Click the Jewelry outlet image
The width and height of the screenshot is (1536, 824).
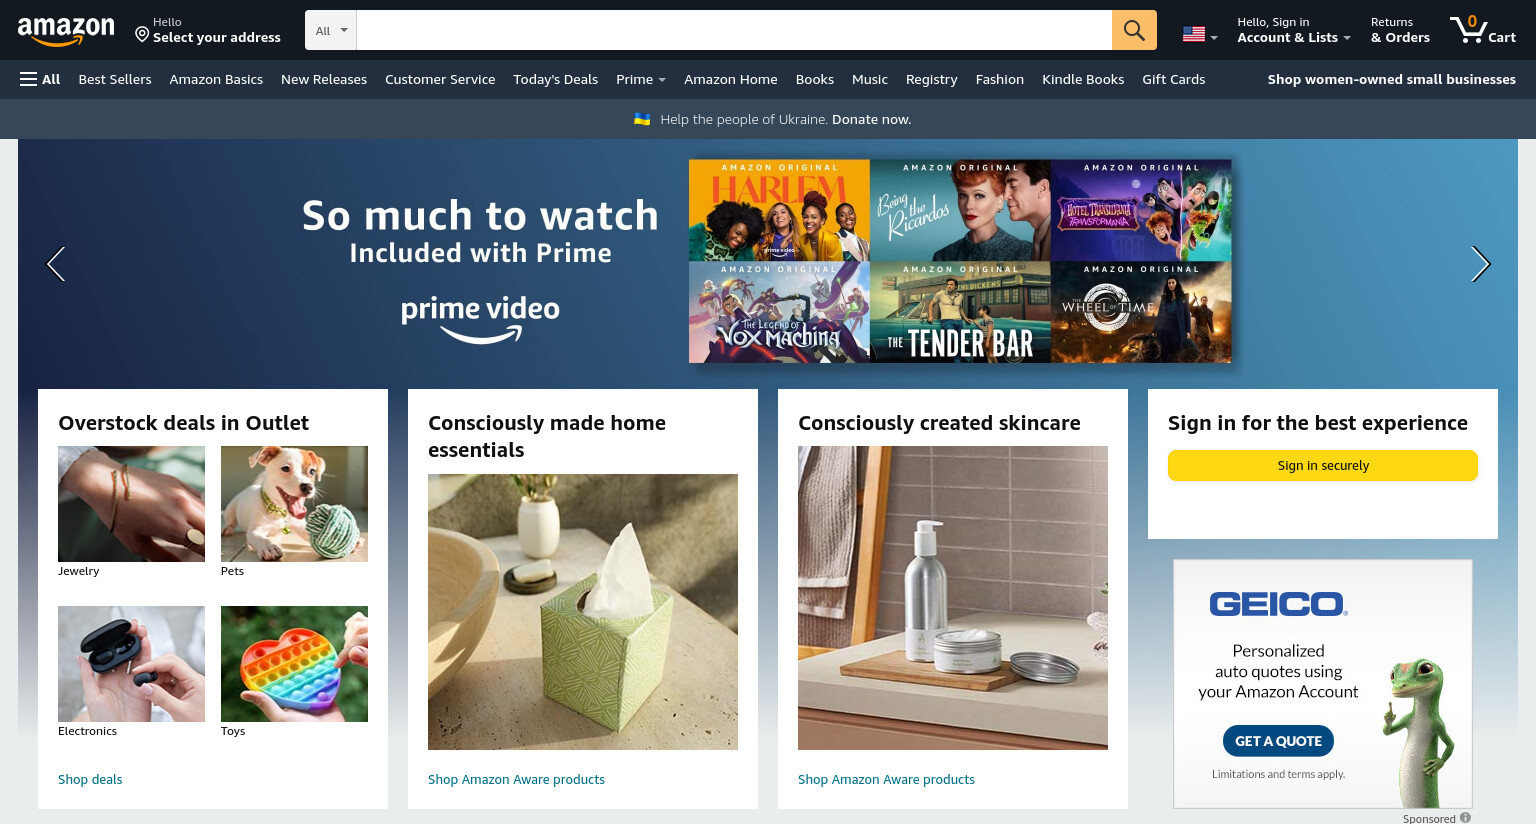click(131, 504)
